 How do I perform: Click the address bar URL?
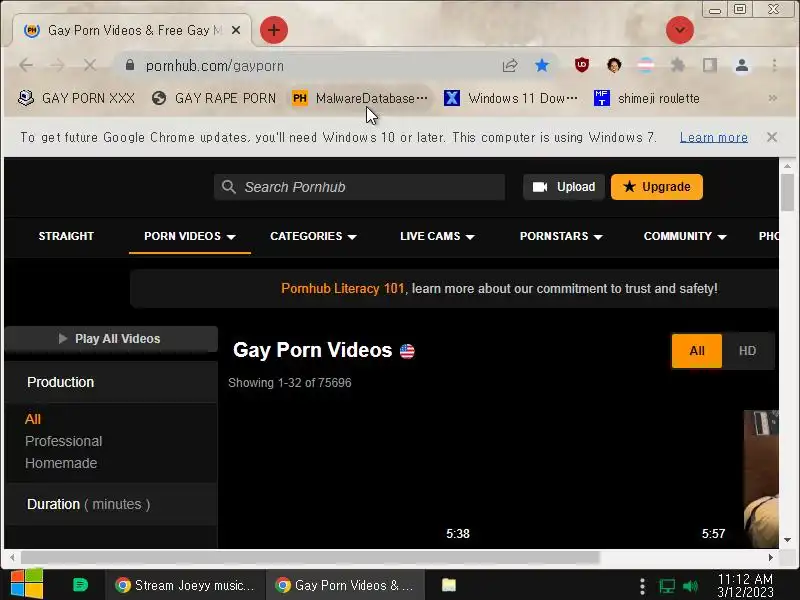(214, 66)
